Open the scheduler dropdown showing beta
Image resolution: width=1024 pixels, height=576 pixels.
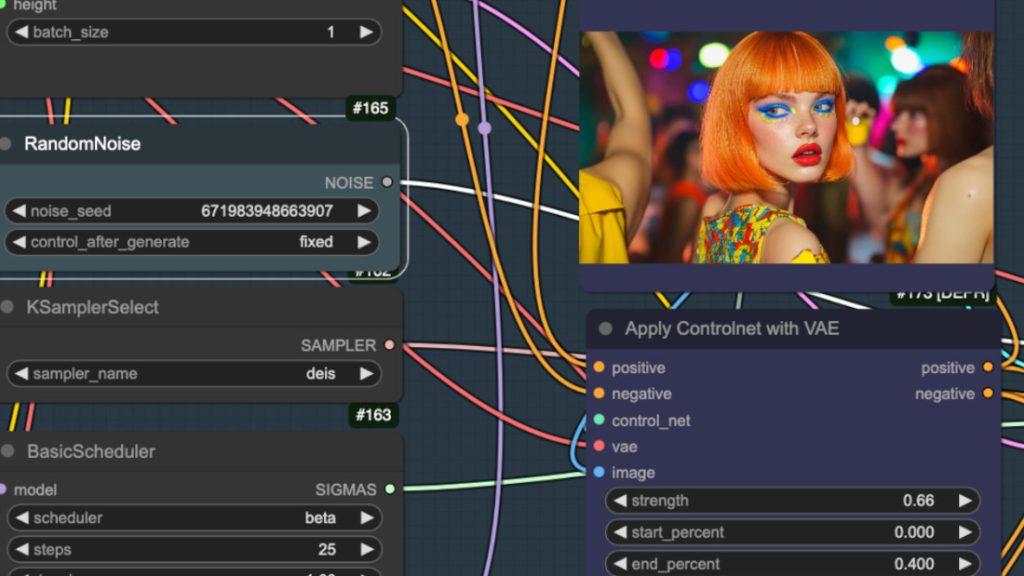click(x=192, y=518)
